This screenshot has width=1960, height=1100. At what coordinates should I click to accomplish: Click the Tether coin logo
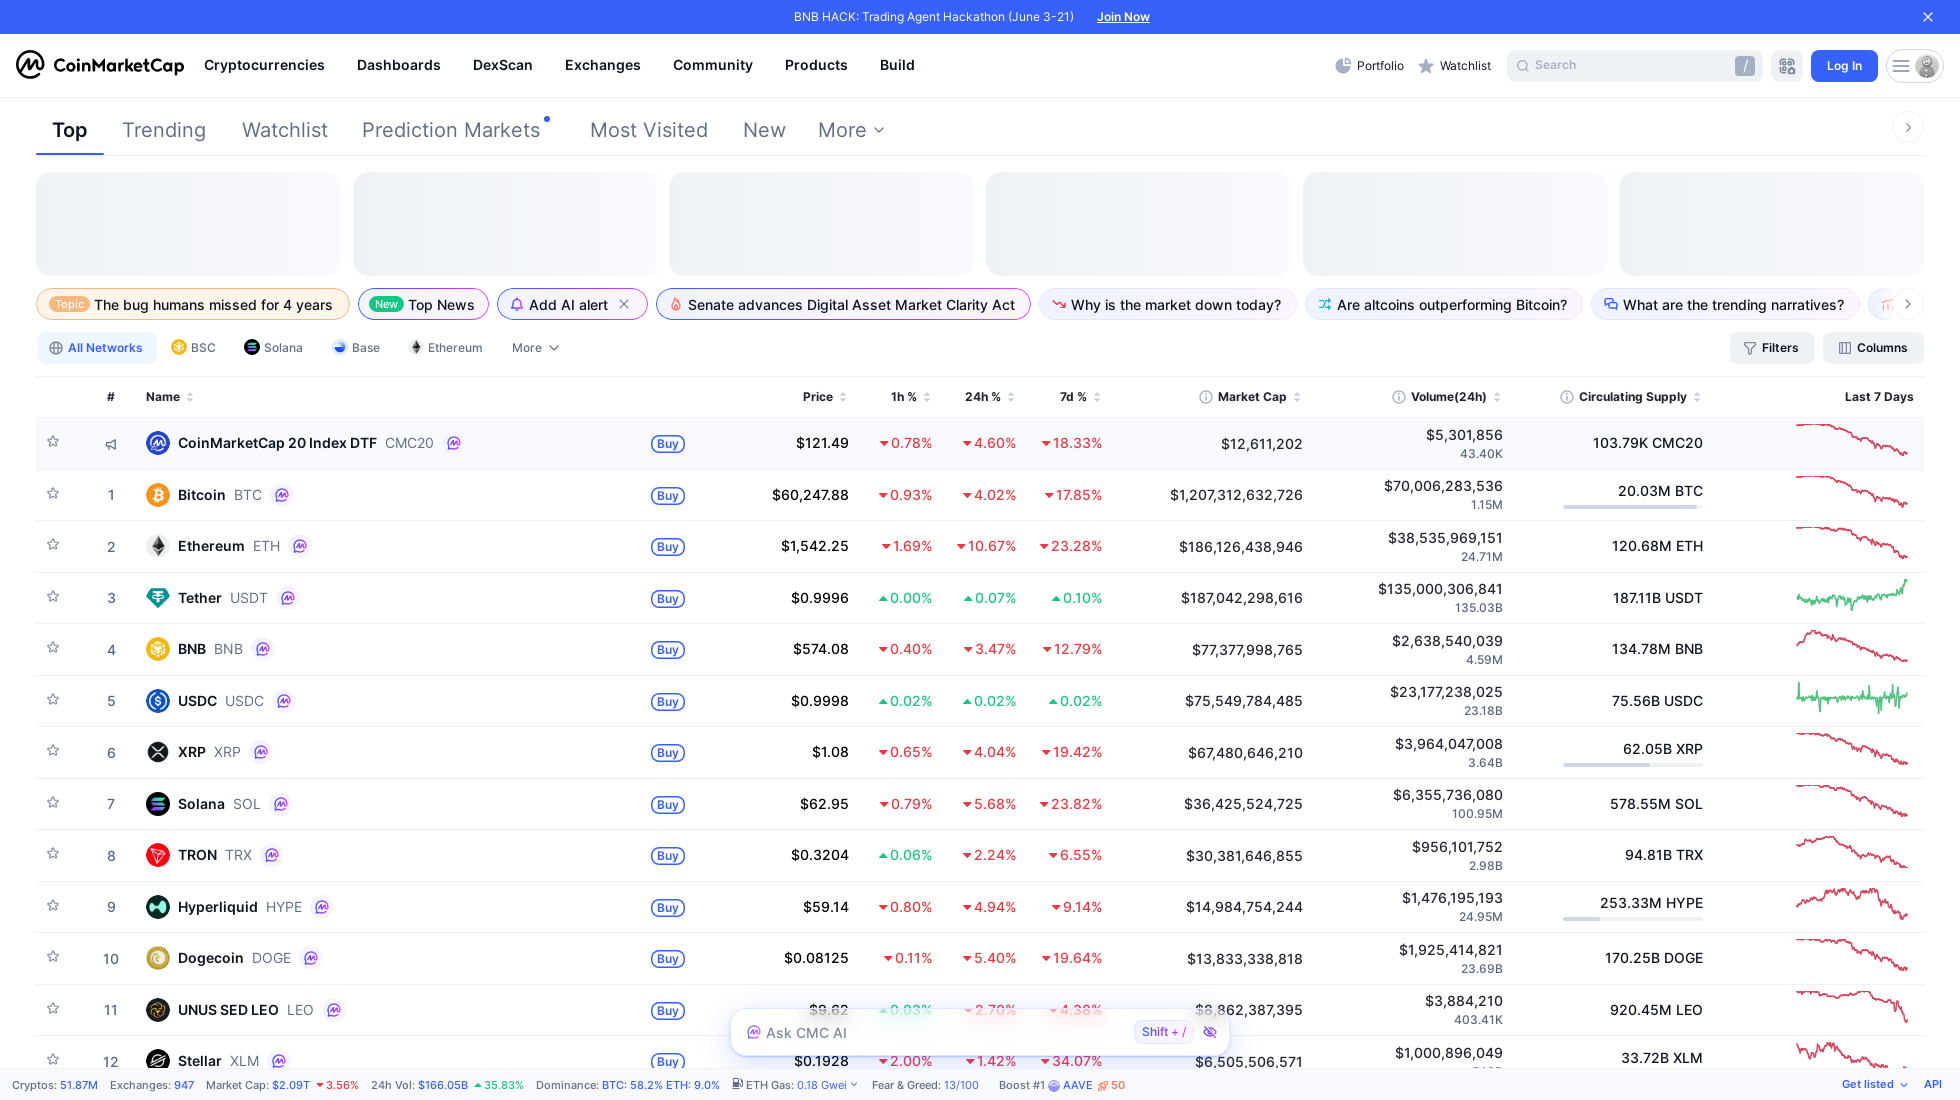tap(157, 598)
